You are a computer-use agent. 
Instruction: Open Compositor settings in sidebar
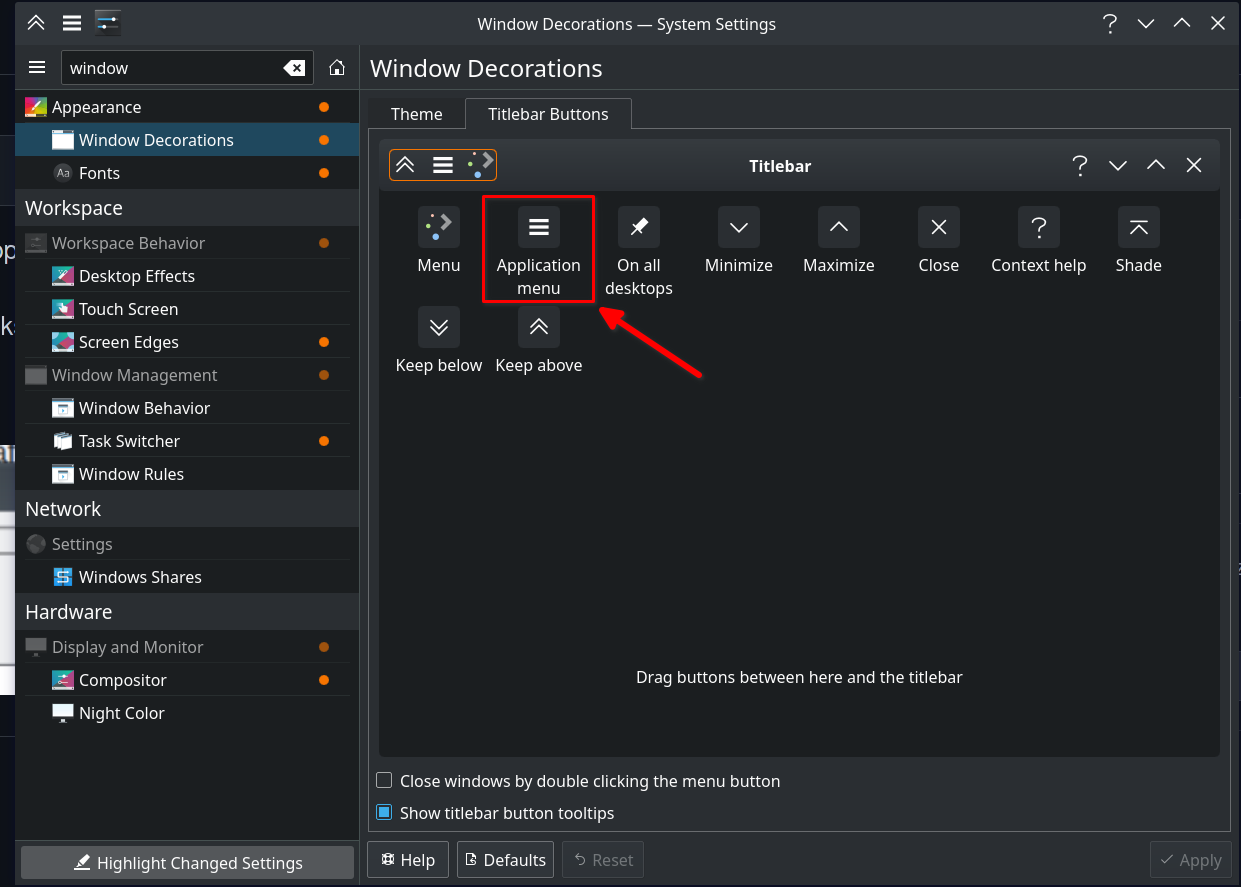pos(187,680)
